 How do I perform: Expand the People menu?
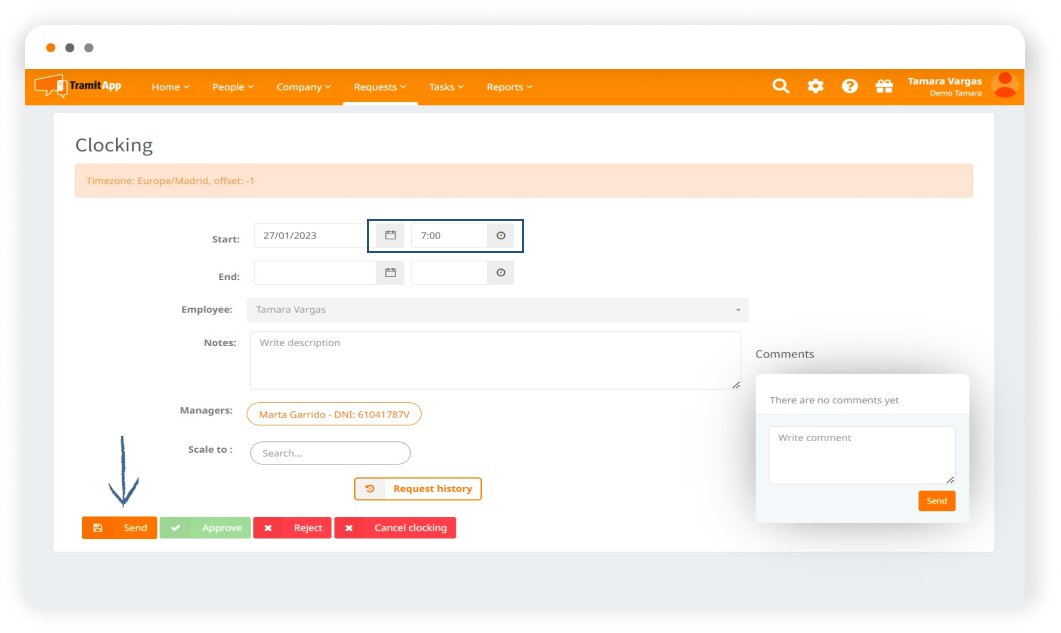pyautogui.click(x=232, y=87)
